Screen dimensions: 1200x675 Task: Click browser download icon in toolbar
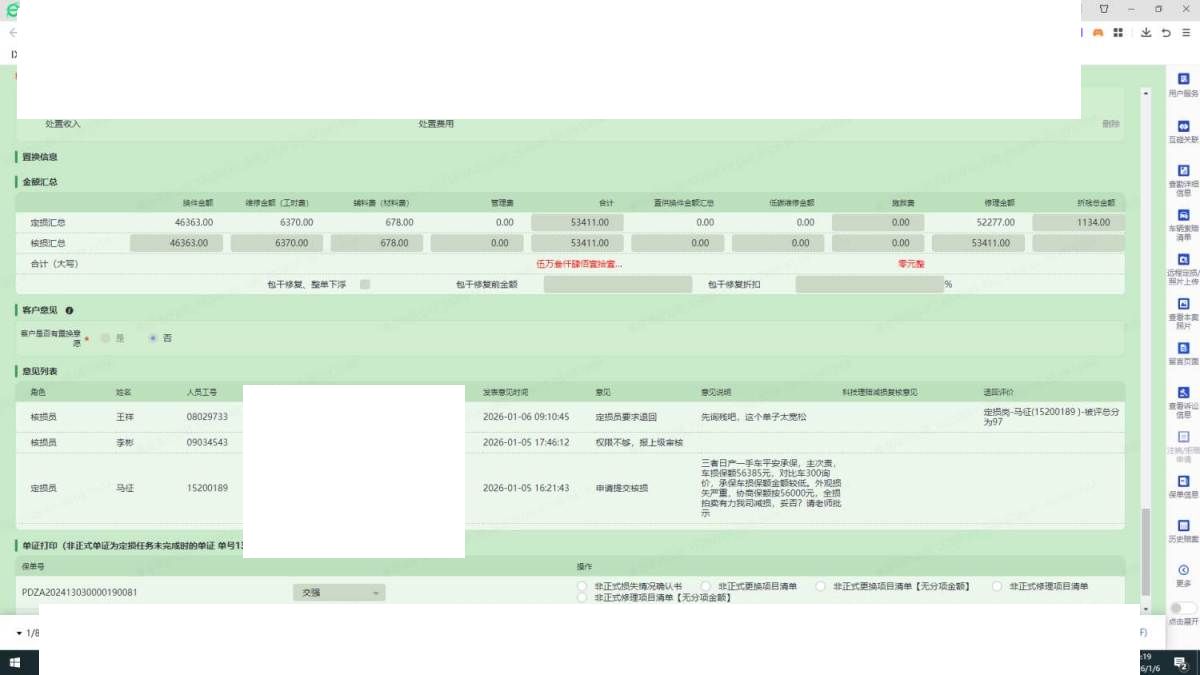pyautogui.click(x=1146, y=33)
